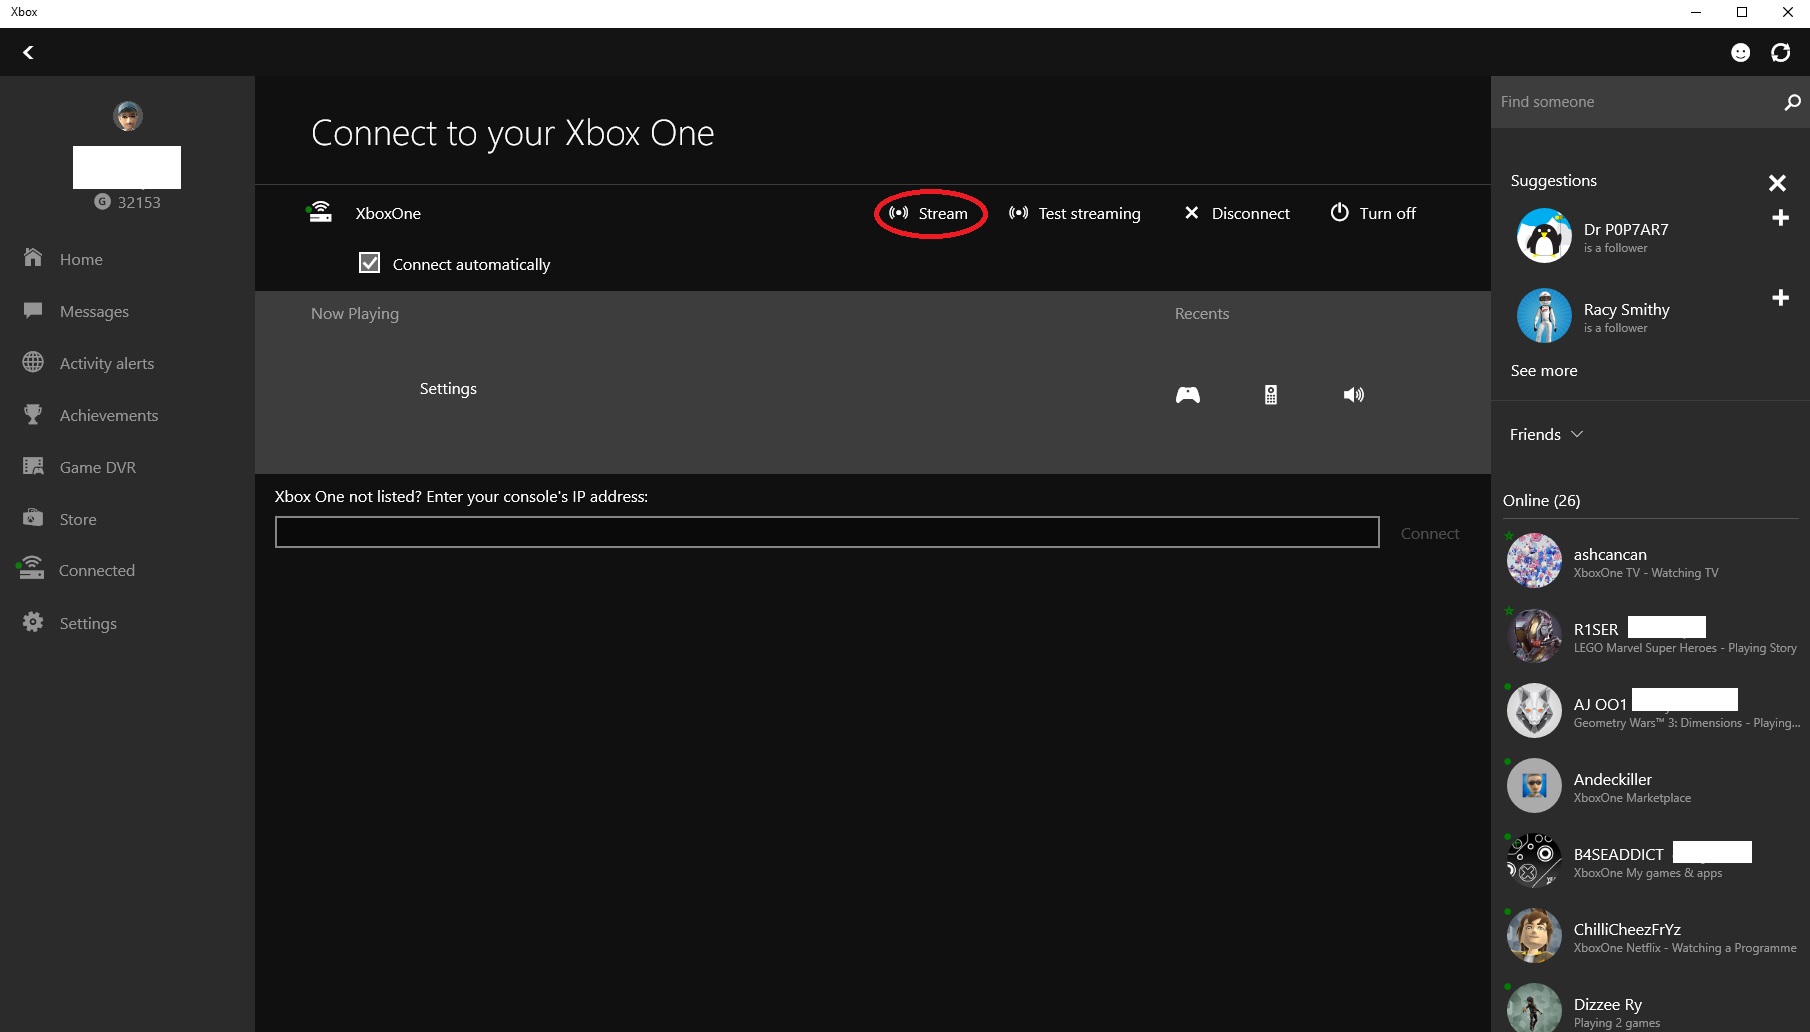The width and height of the screenshot is (1810, 1032).
Task: Add Racy Smithy as friend
Action: [x=1780, y=298]
